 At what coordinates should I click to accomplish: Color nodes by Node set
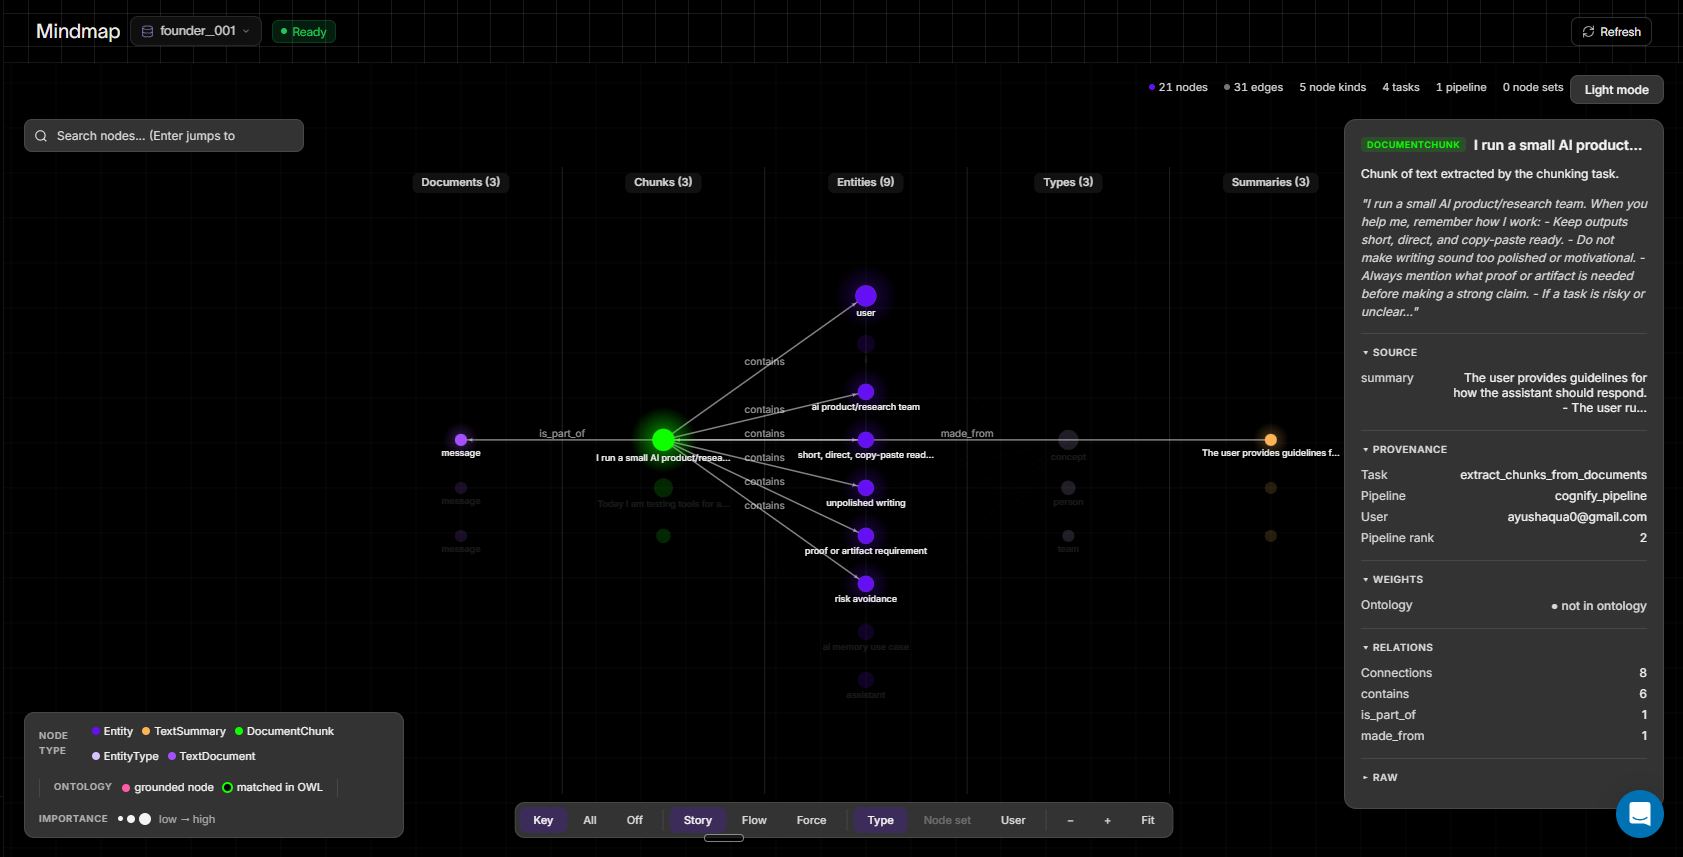(x=947, y=820)
